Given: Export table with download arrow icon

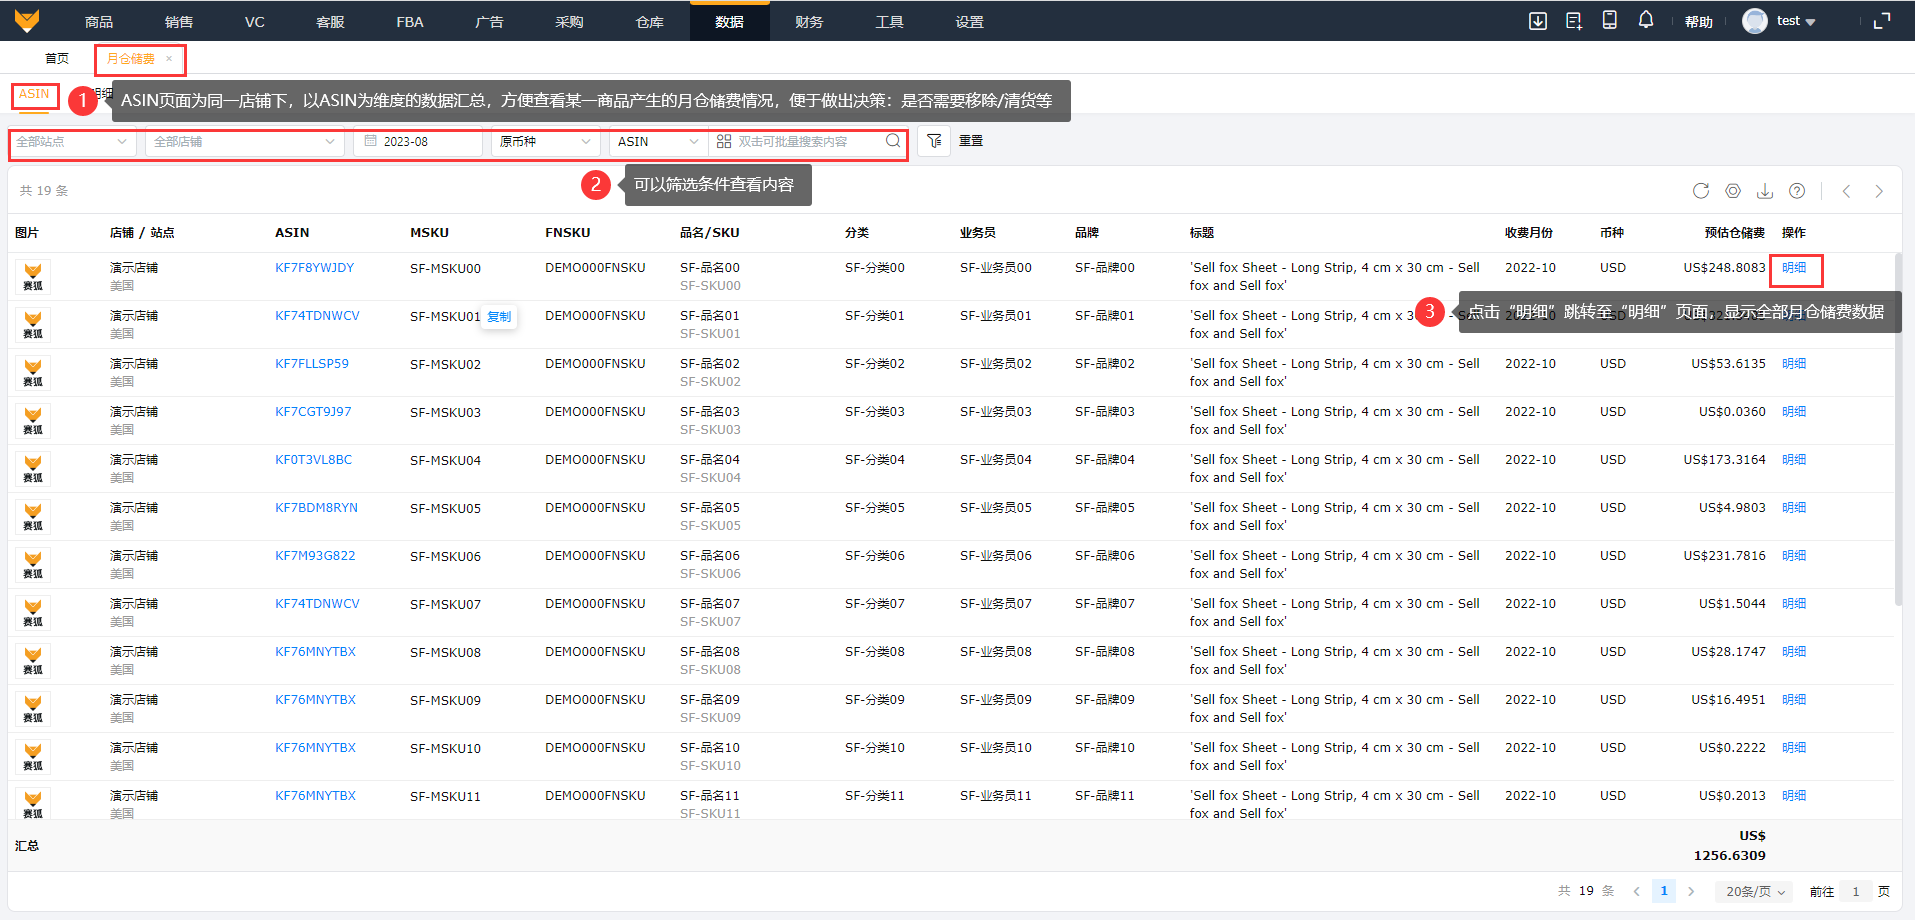Looking at the screenshot, I should [1765, 191].
